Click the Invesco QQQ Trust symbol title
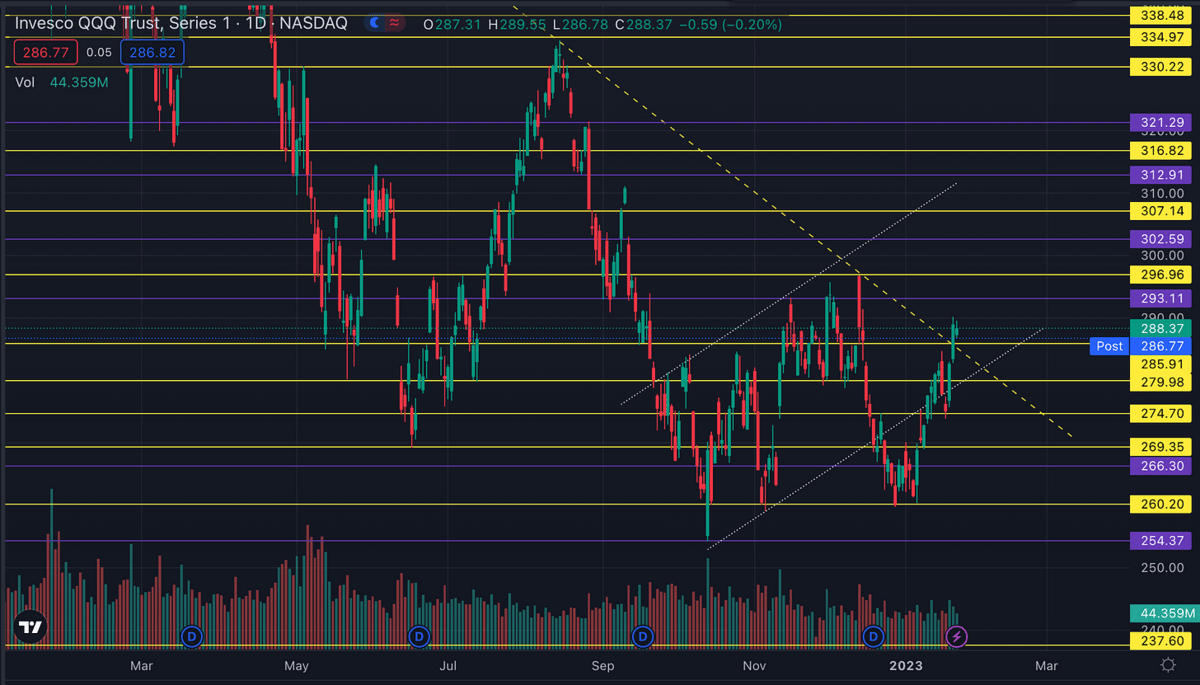The width and height of the screenshot is (1200, 685). (180, 22)
